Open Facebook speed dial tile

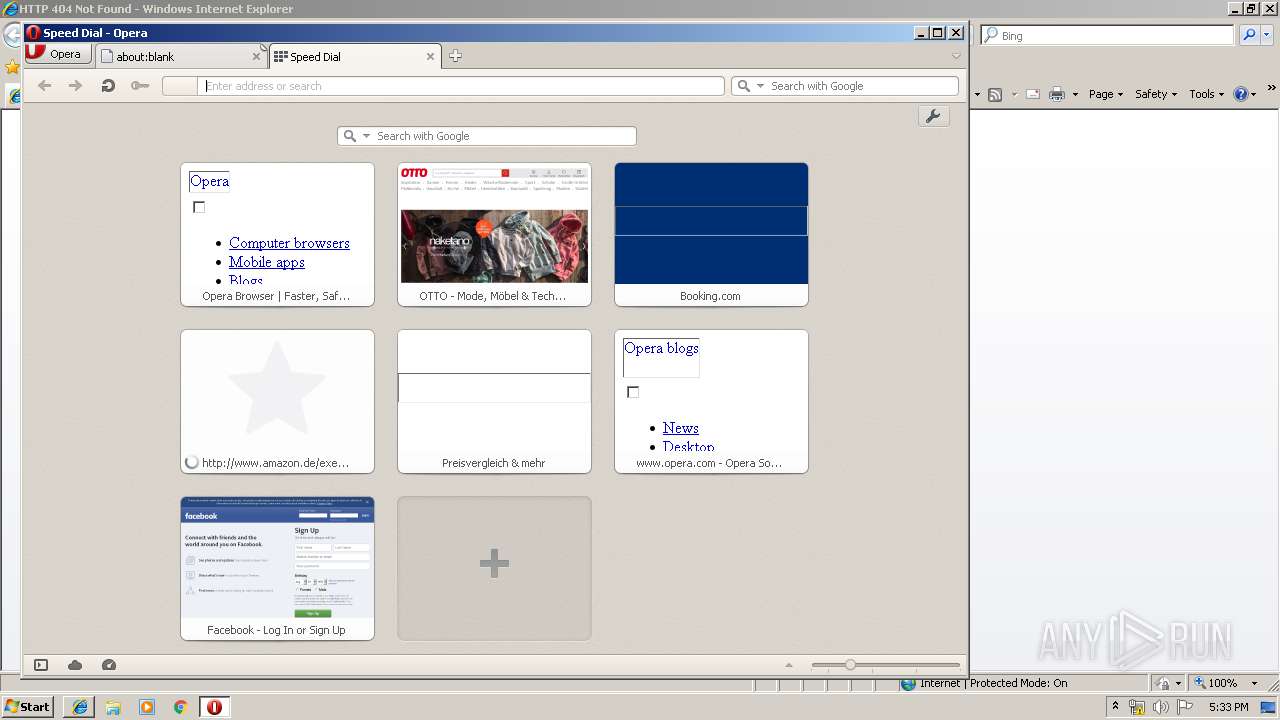click(x=277, y=568)
